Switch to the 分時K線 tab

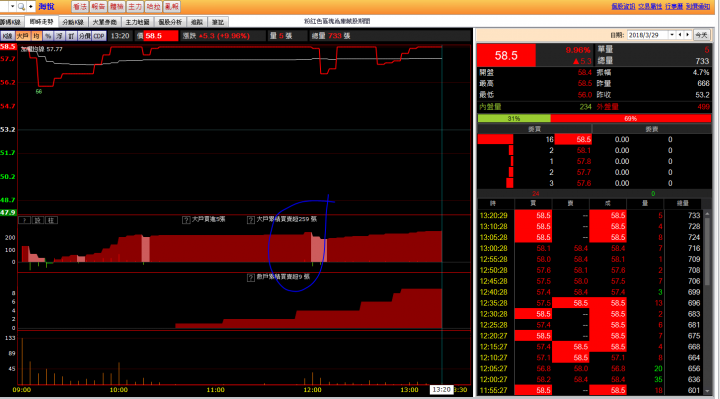[x=73, y=22]
